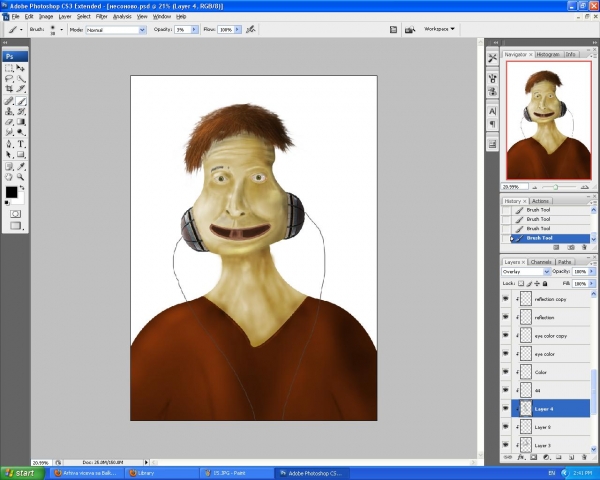Select the Path Selection tool
Screen dimensions: 600x480
click(9, 155)
